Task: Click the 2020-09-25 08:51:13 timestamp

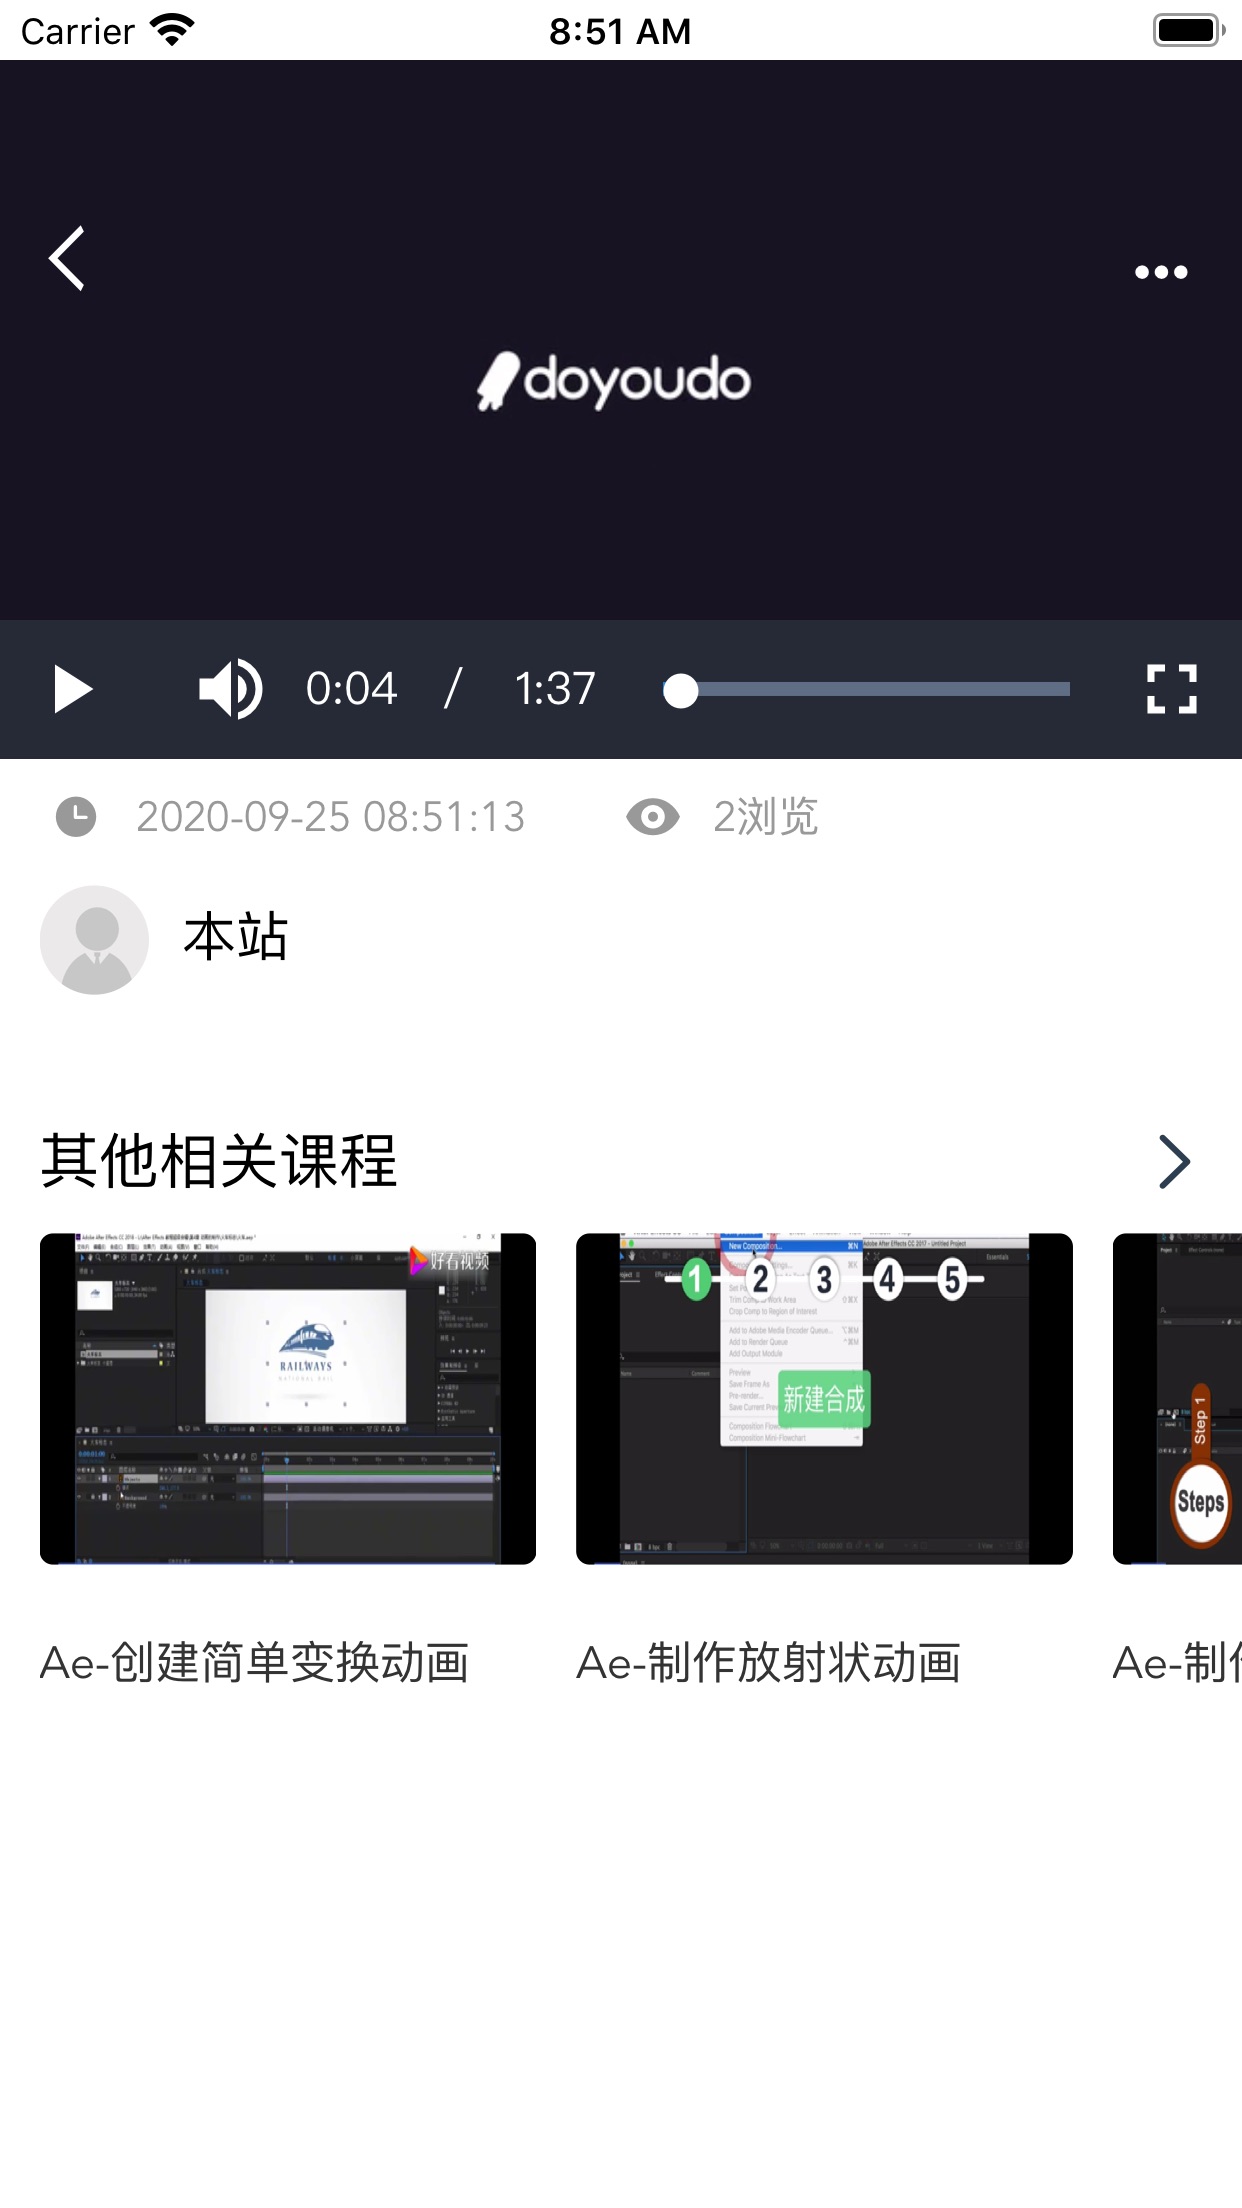Action: [x=331, y=817]
